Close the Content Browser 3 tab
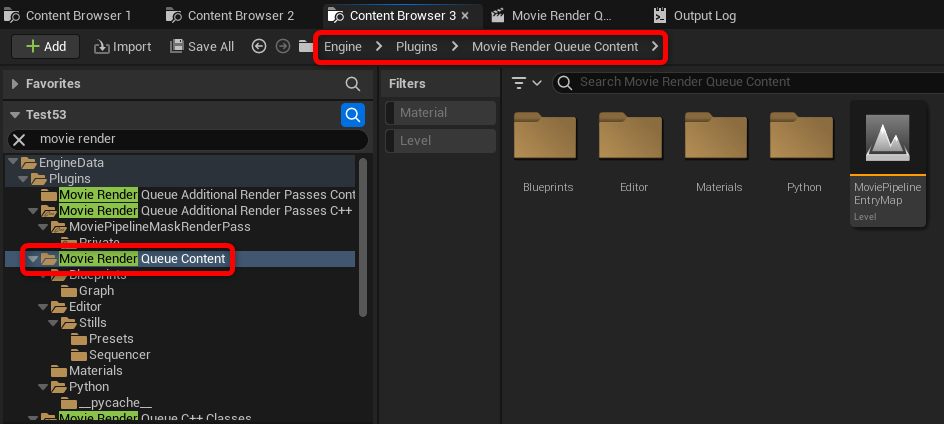944x424 pixels. coord(465,16)
